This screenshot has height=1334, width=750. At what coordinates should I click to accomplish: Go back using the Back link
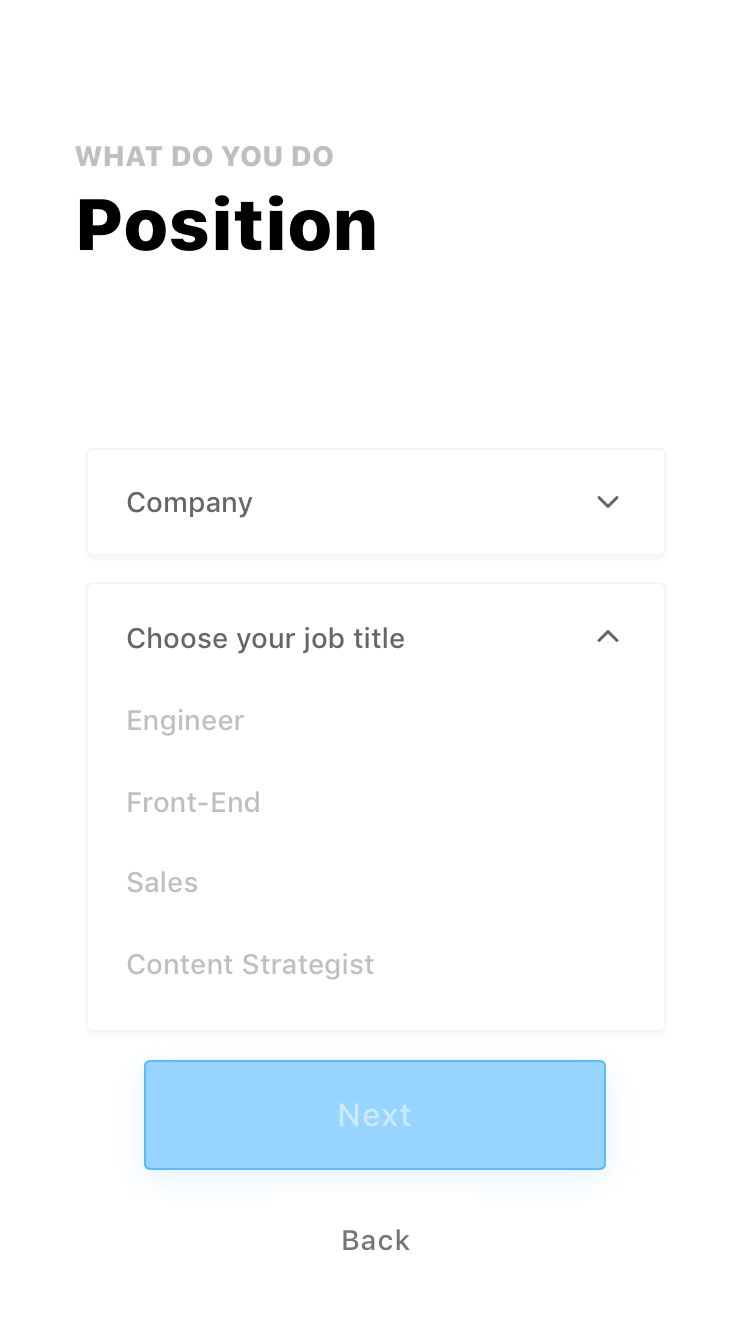click(x=375, y=1240)
